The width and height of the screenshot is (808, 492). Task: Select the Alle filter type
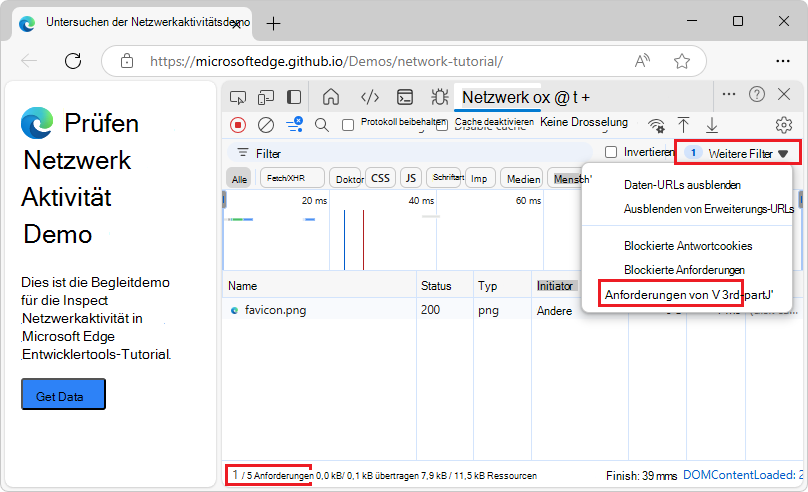coord(239,179)
